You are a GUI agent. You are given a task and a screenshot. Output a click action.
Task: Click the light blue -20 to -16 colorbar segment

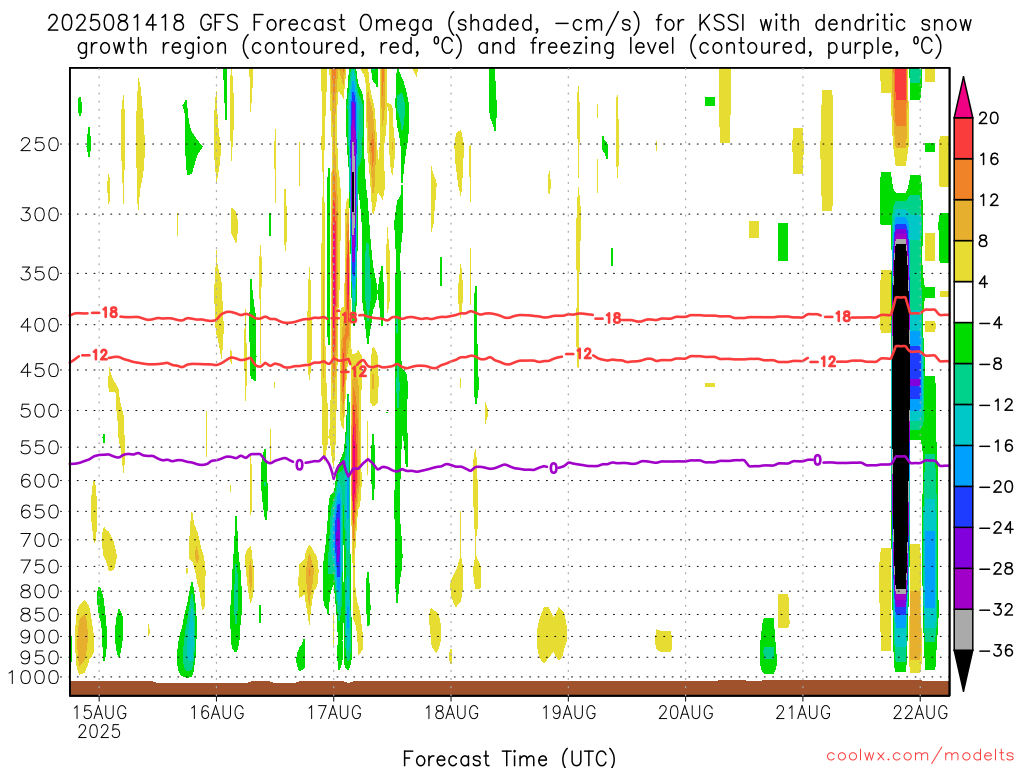pyautogui.click(x=963, y=466)
